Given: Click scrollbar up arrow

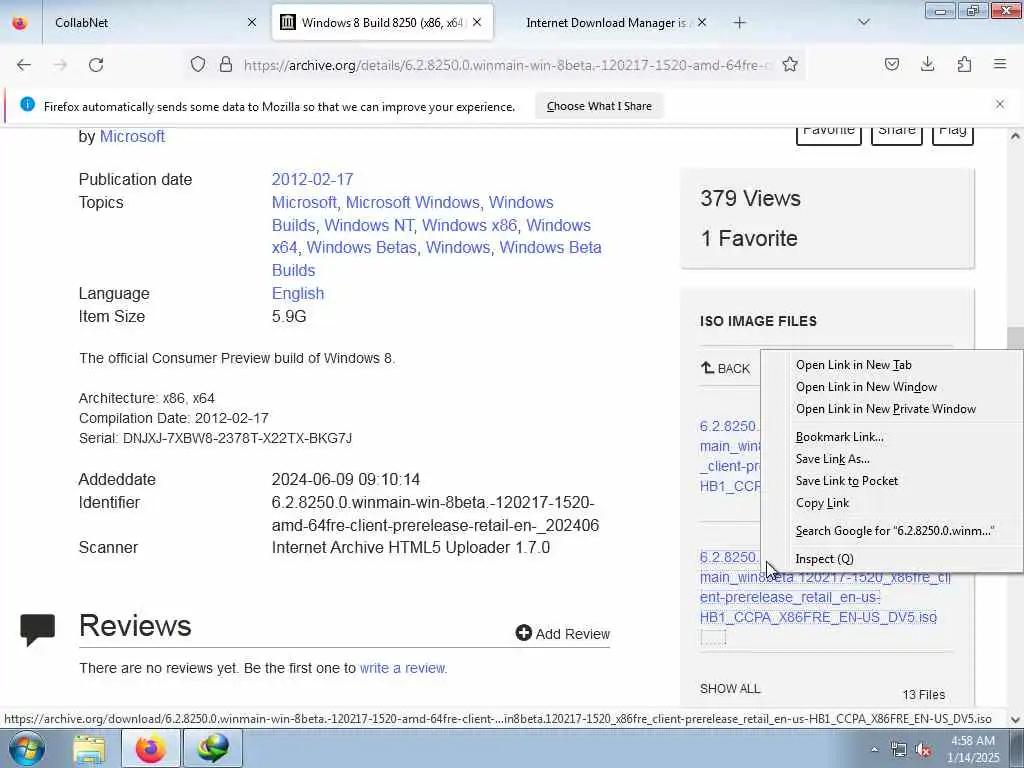Looking at the screenshot, I should (1014, 136).
